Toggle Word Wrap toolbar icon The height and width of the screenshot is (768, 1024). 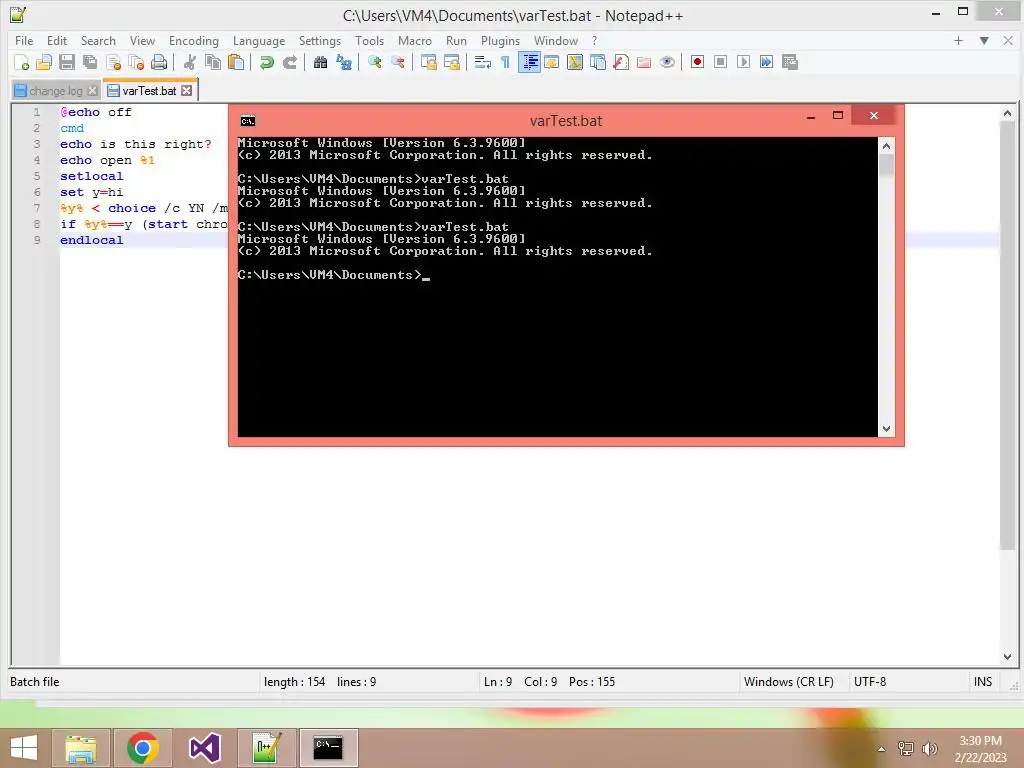point(483,62)
